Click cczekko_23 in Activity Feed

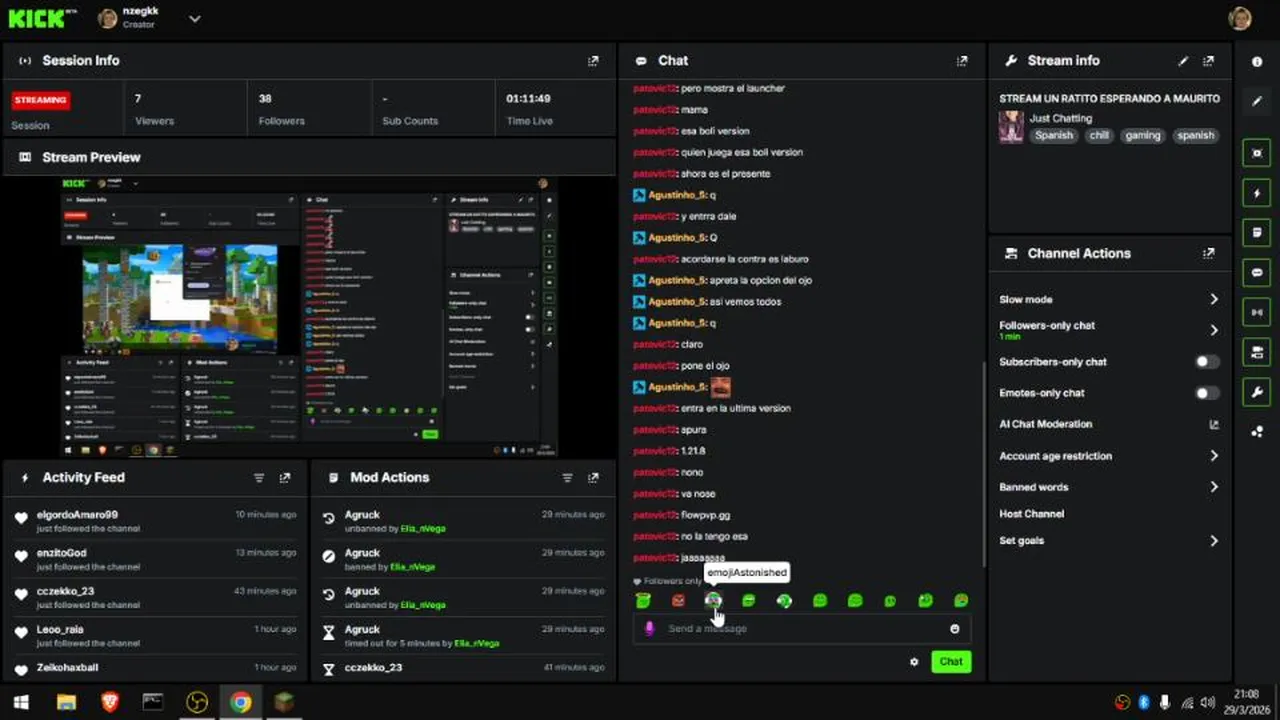(x=66, y=591)
